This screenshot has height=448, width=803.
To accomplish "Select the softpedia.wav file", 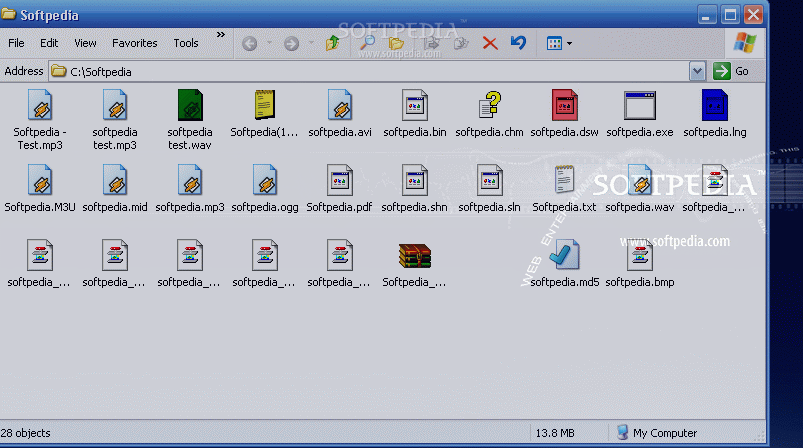I will click(640, 188).
